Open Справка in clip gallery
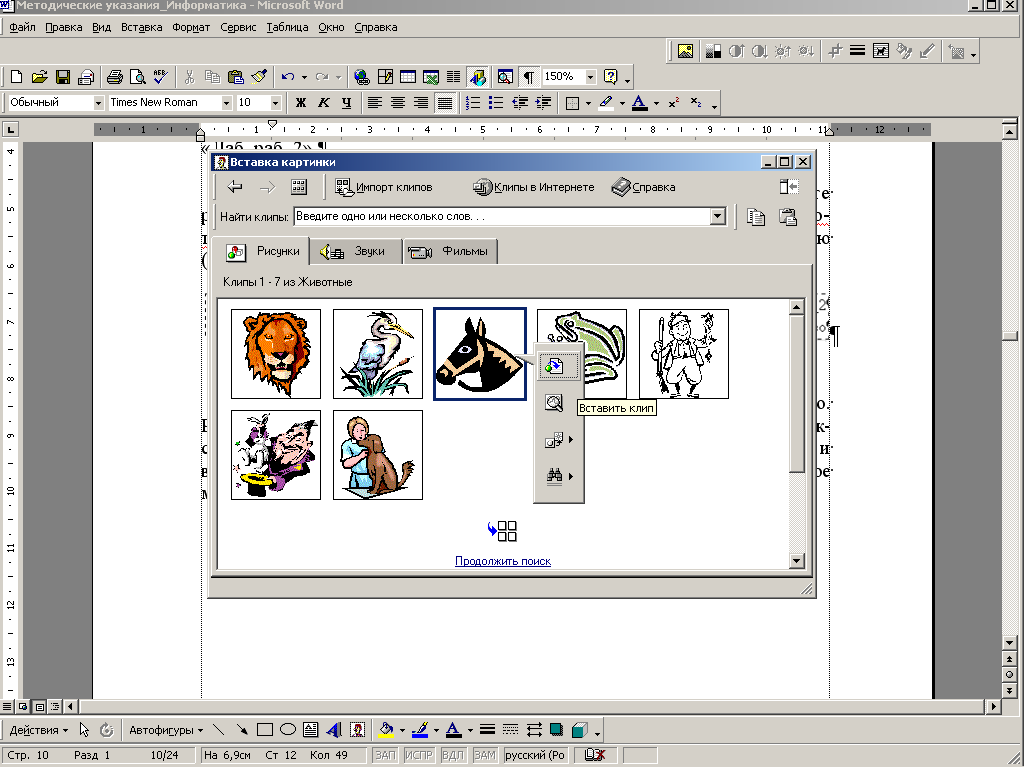The height and width of the screenshot is (768, 1024). [x=643, y=187]
